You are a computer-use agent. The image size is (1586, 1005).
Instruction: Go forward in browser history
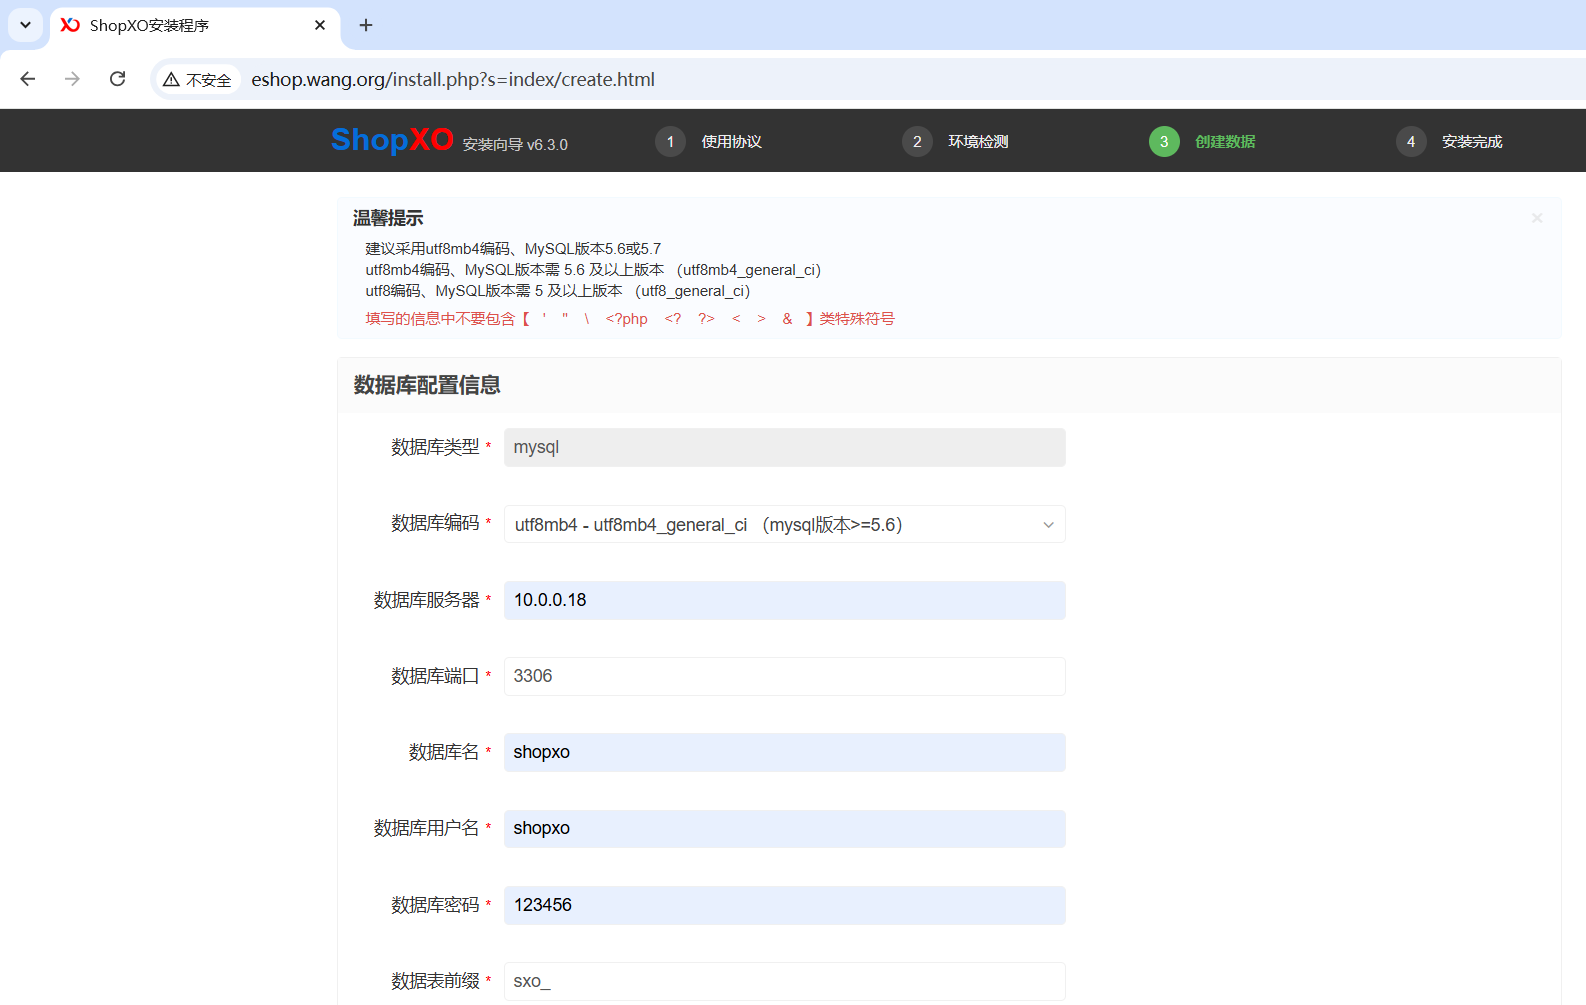(72, 79)
